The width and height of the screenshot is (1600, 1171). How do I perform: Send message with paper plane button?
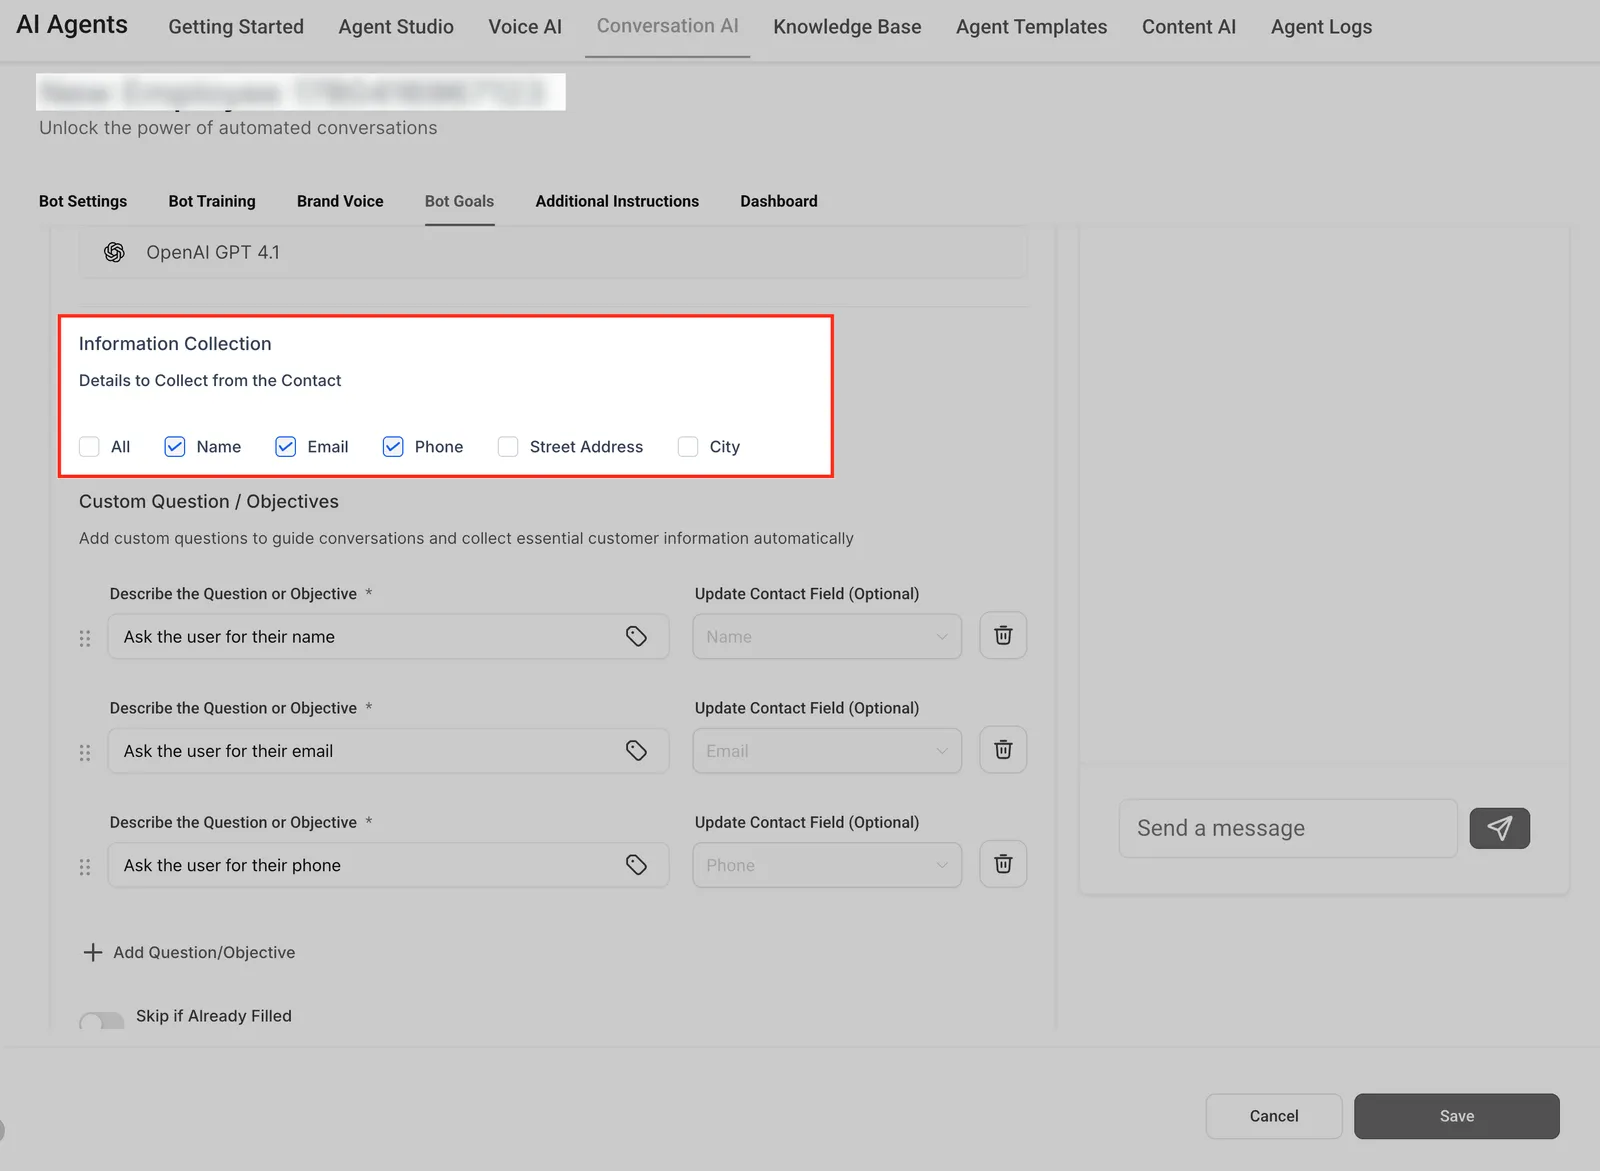(1499, 828)
